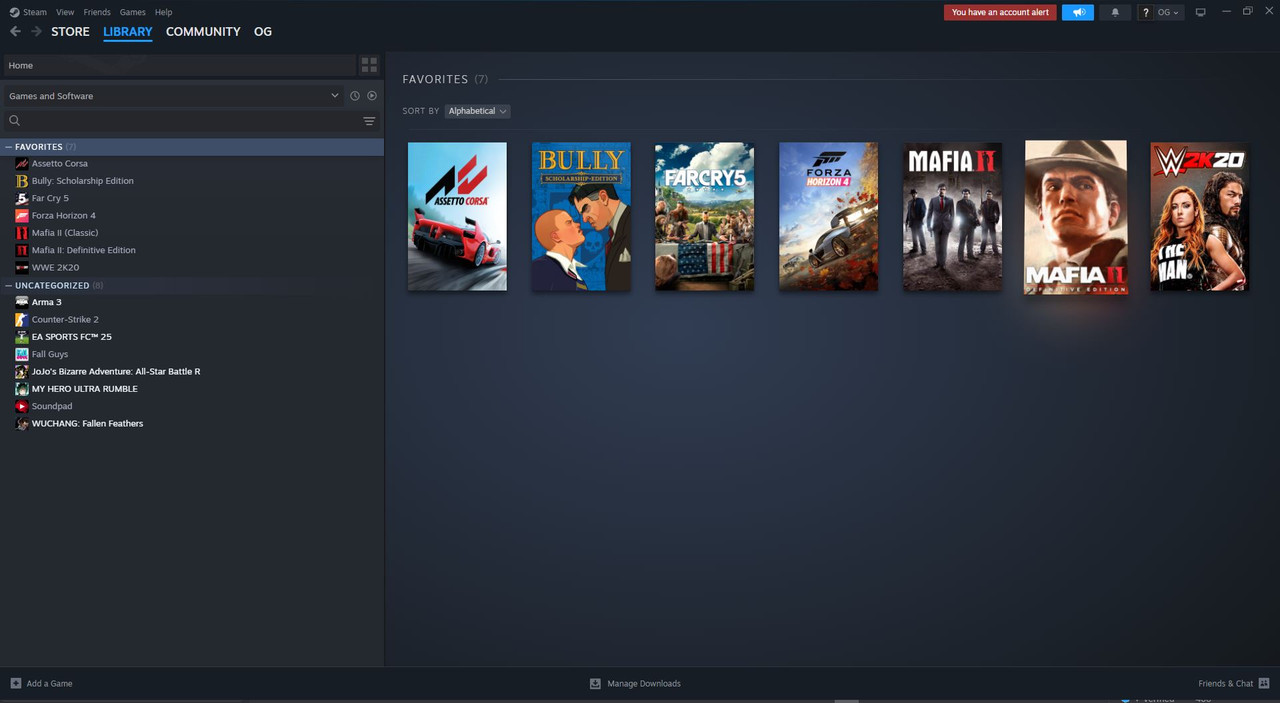Open the Help menu
The image size is (1280, 703).
164,12
